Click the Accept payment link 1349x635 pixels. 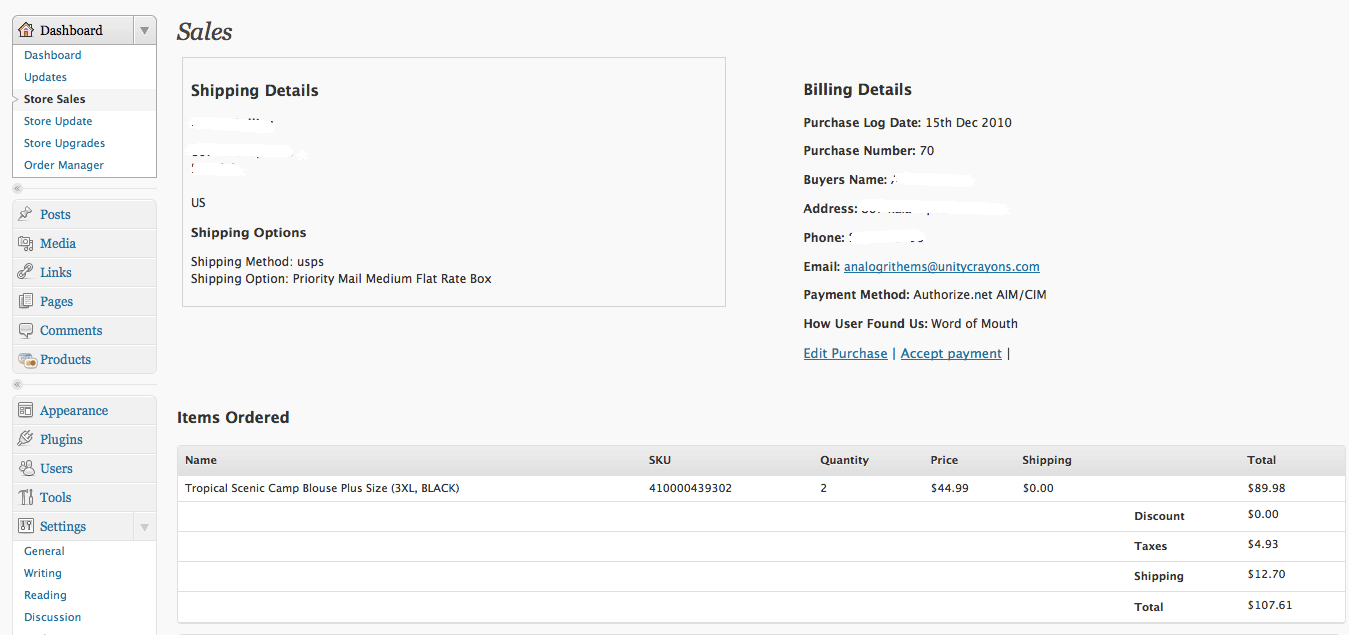coord(951,353)
